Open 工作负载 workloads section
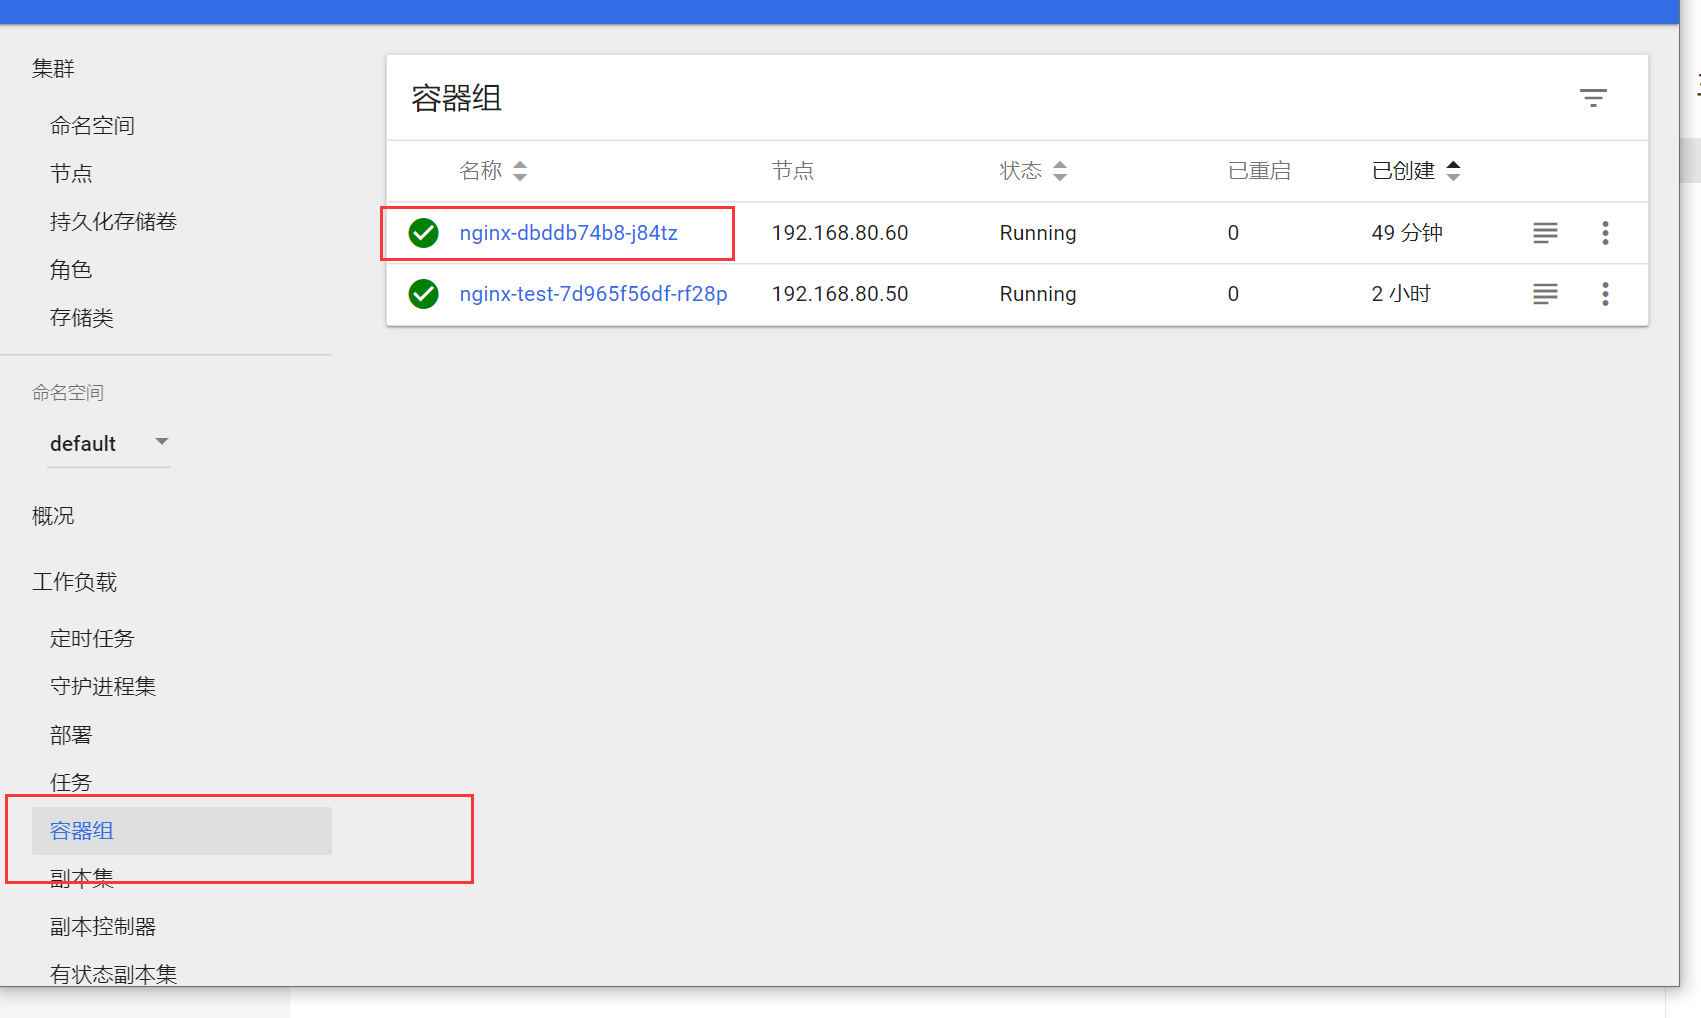The height and width of the screenshot is (1018, 1701). coord(74,582)
